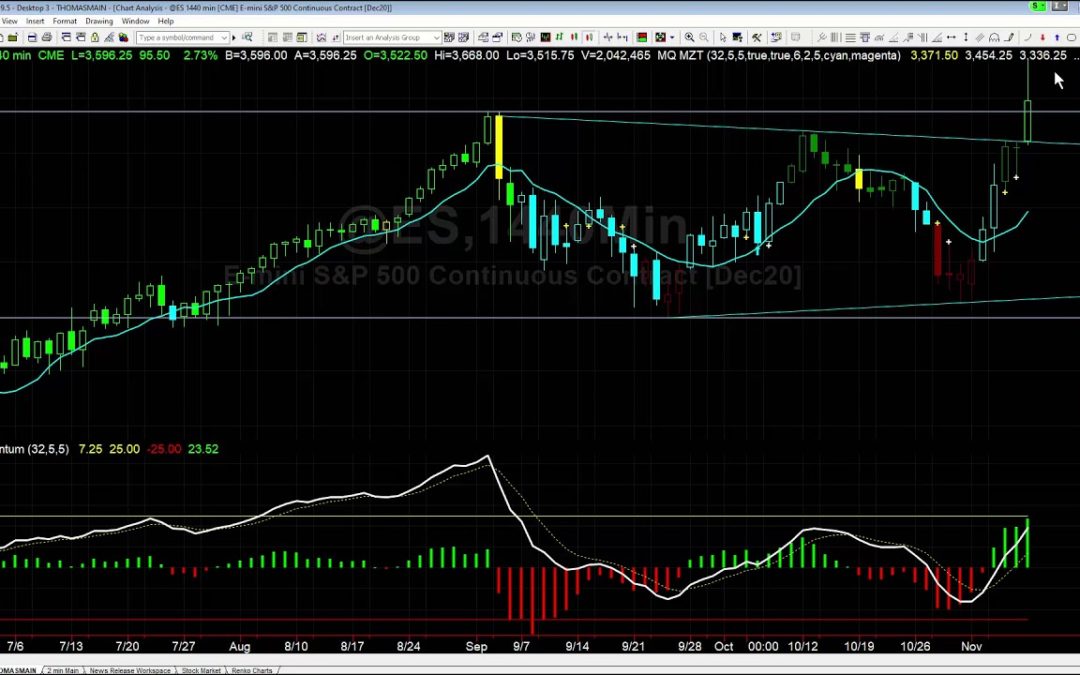1080x675 pixels.
Task: Toggle the green S status indicator
Action: point(1034,7)
